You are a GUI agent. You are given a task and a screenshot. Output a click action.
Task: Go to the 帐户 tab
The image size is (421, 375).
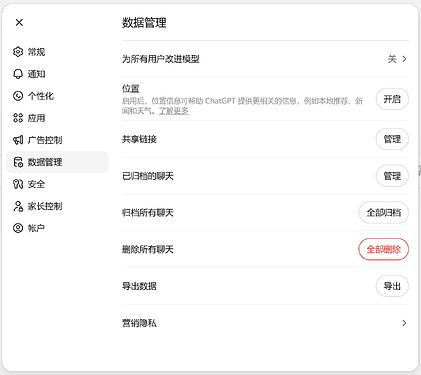pos(57,228)
